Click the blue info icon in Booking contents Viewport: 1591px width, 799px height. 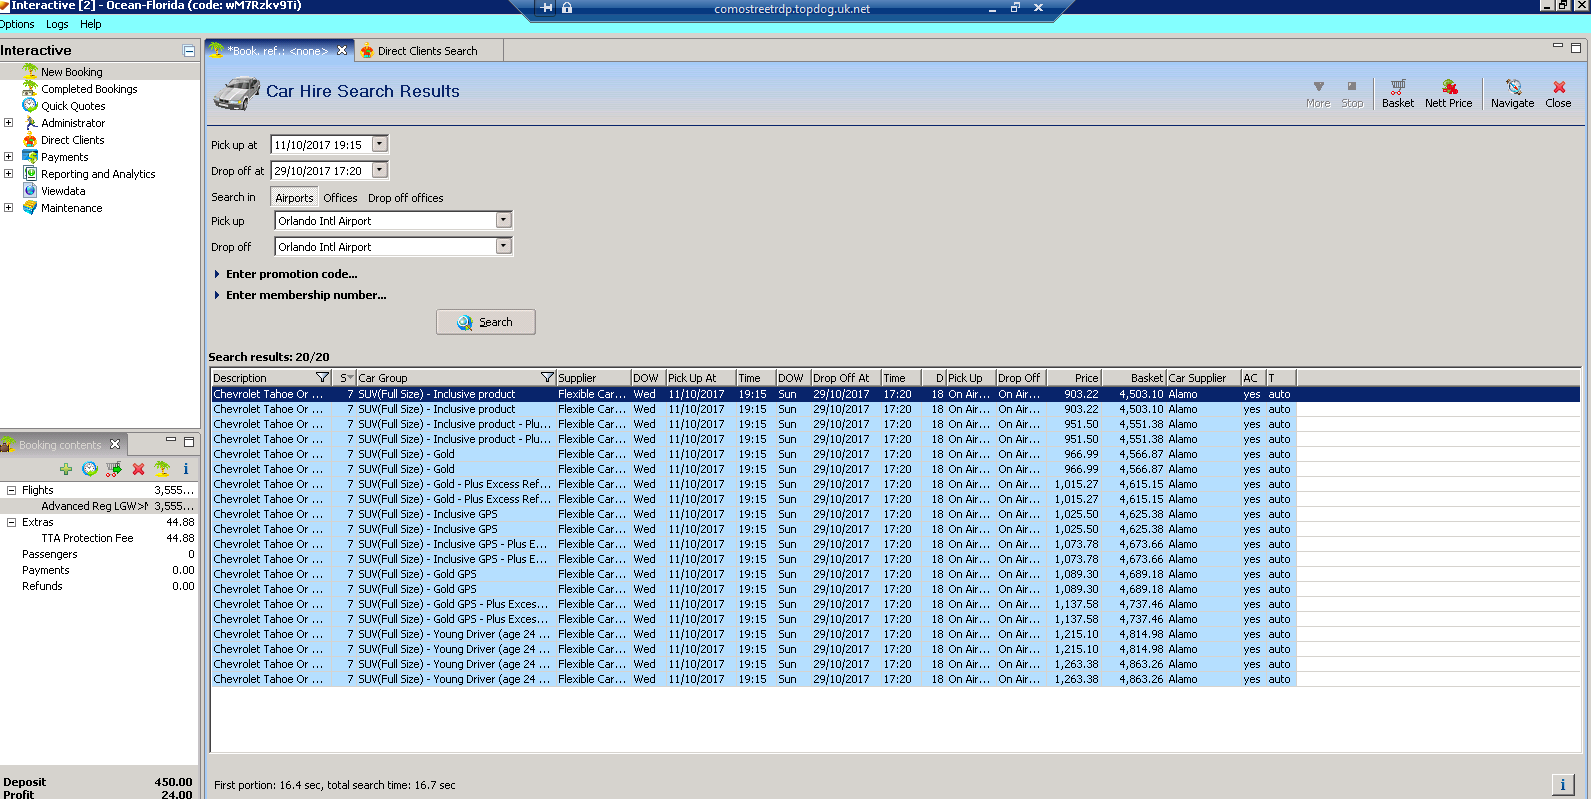(x=186, y=469)
